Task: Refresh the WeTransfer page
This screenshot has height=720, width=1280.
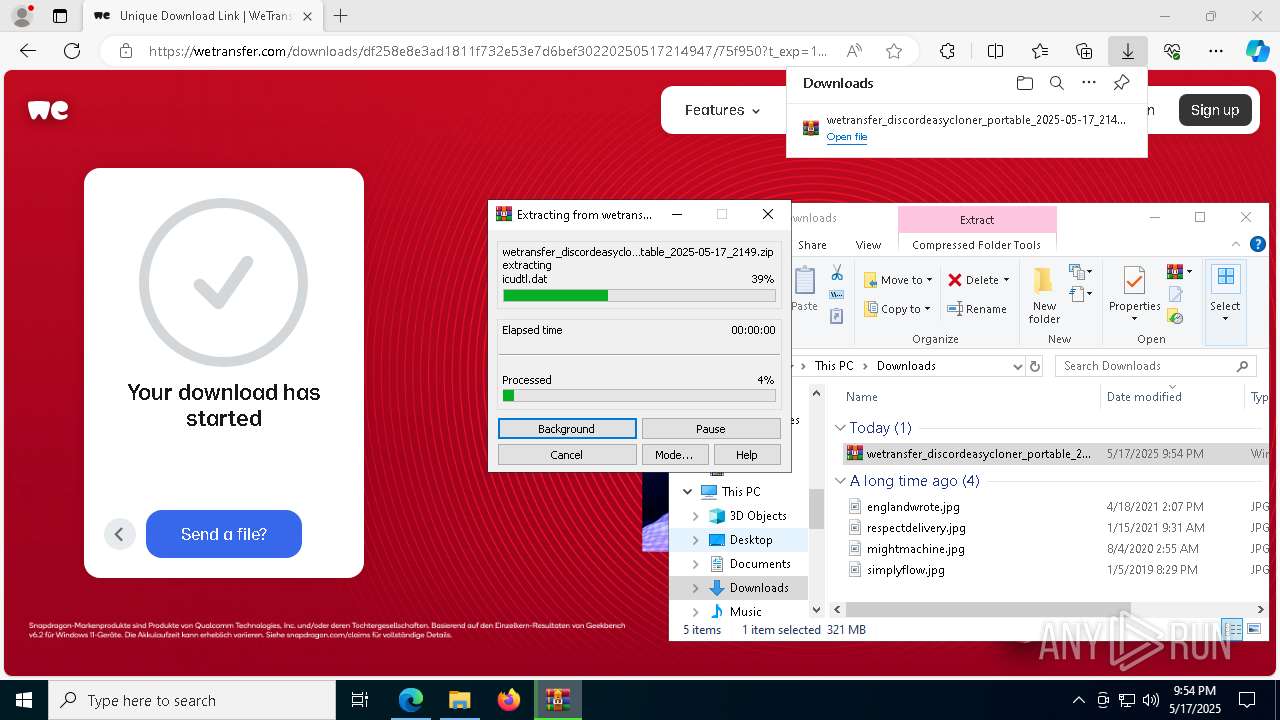Action: [x=72, y=51]
